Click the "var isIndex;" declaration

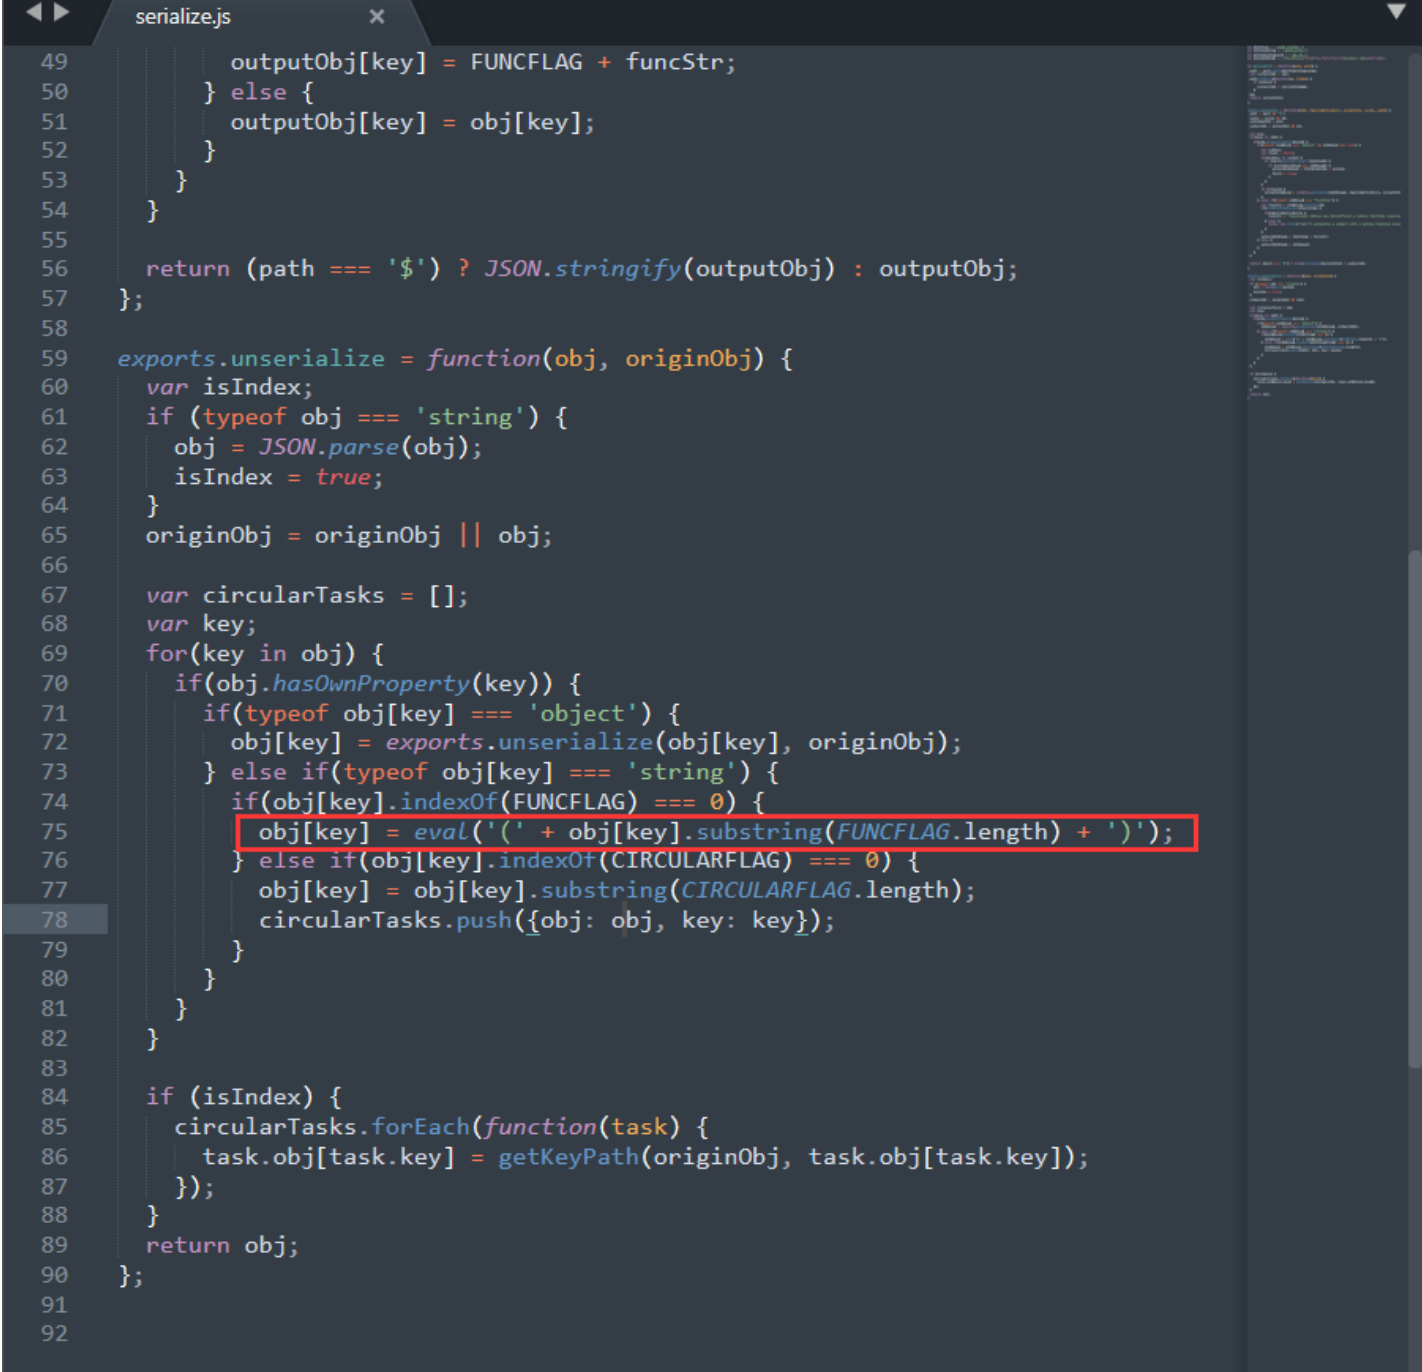pos(230,387)
